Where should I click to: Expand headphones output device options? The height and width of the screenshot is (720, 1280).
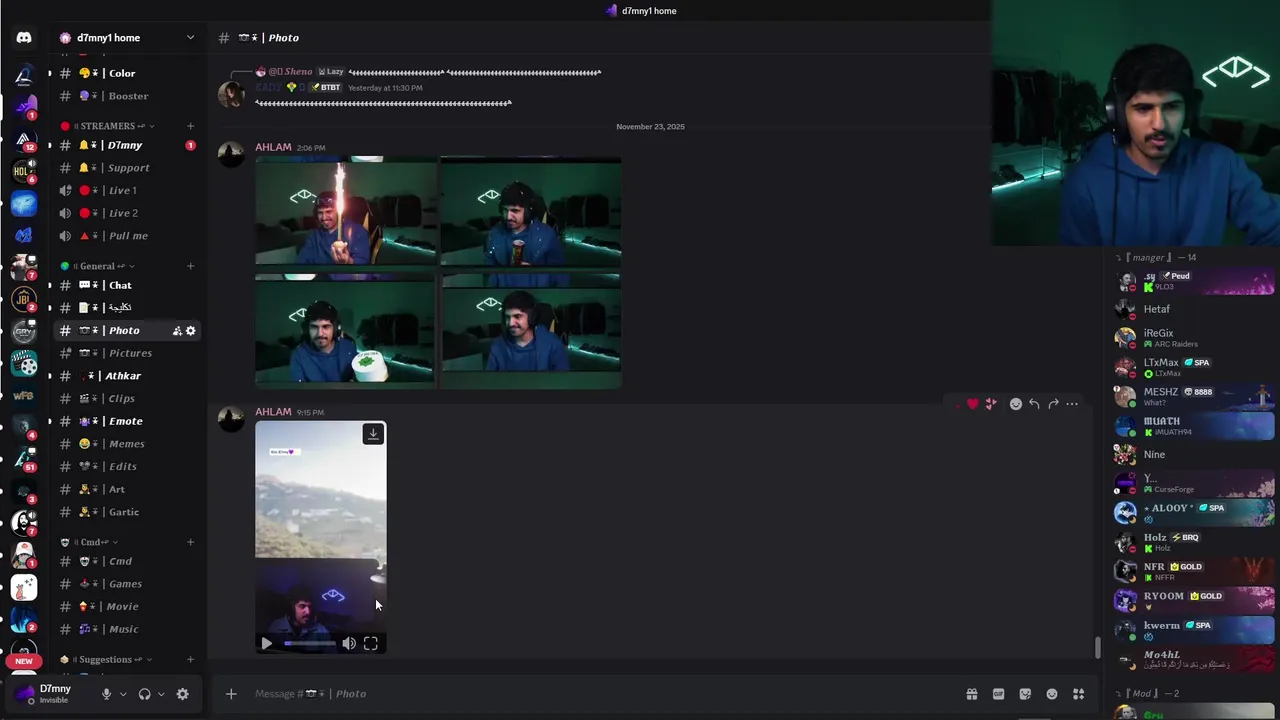161,694
